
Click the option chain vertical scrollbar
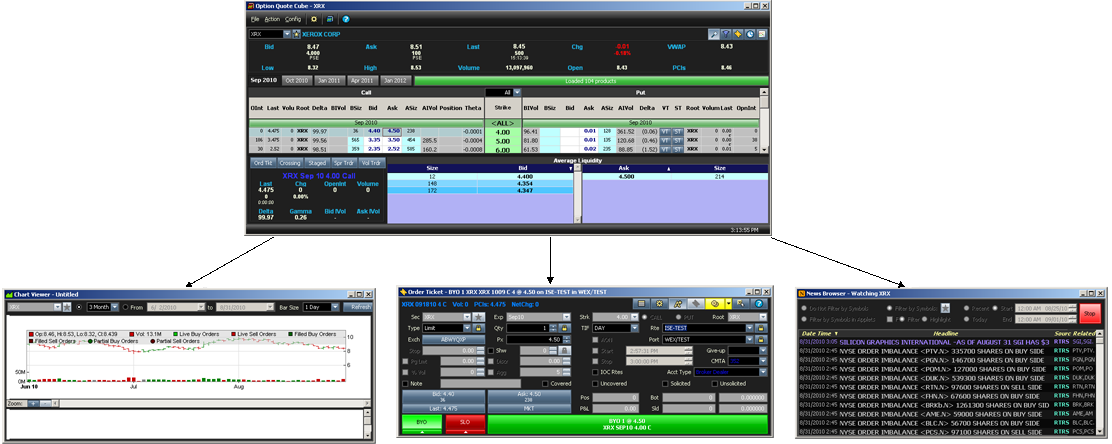coord(764,121)
